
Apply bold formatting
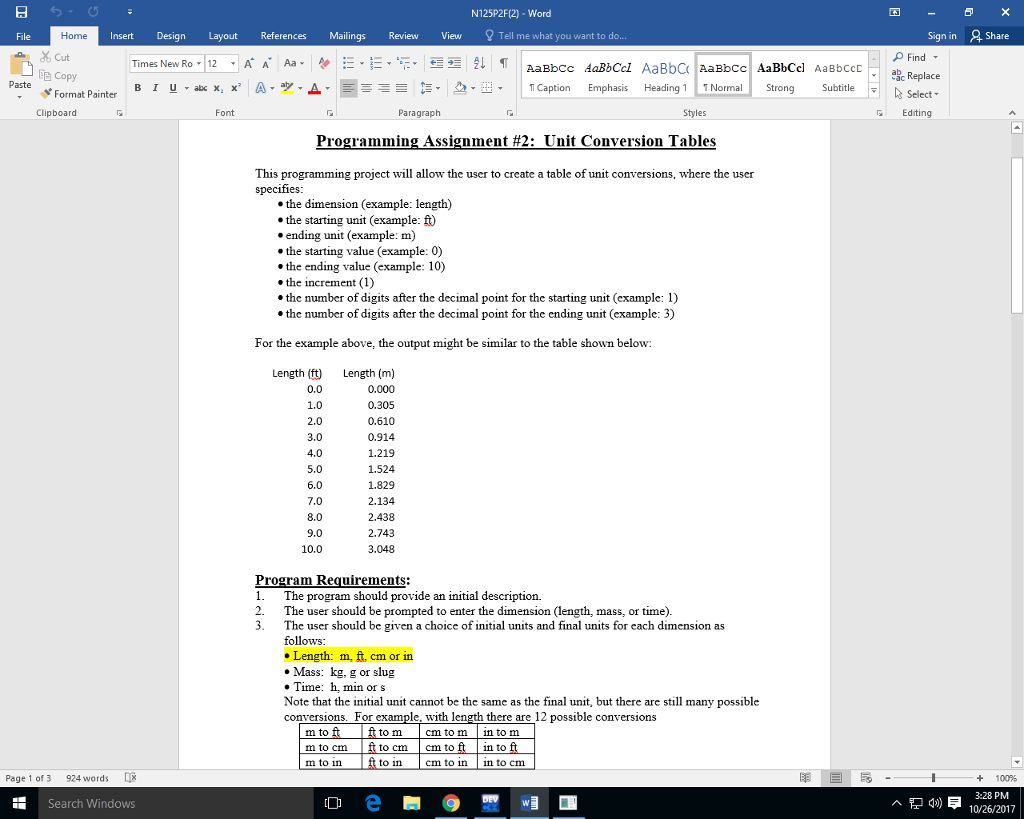pyautogui.click(x=136, y=88)
